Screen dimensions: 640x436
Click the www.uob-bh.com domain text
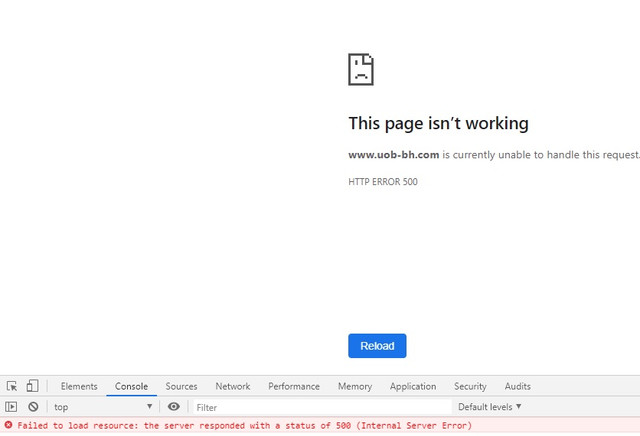pos(393,155)
